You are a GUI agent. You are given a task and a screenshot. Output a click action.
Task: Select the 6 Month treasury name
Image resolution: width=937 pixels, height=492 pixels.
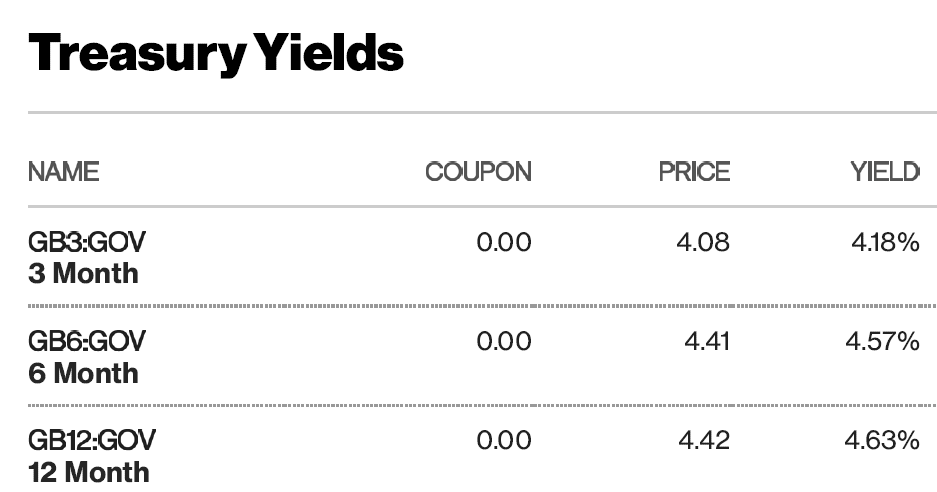pyautogui.click(x=83, y=374)
